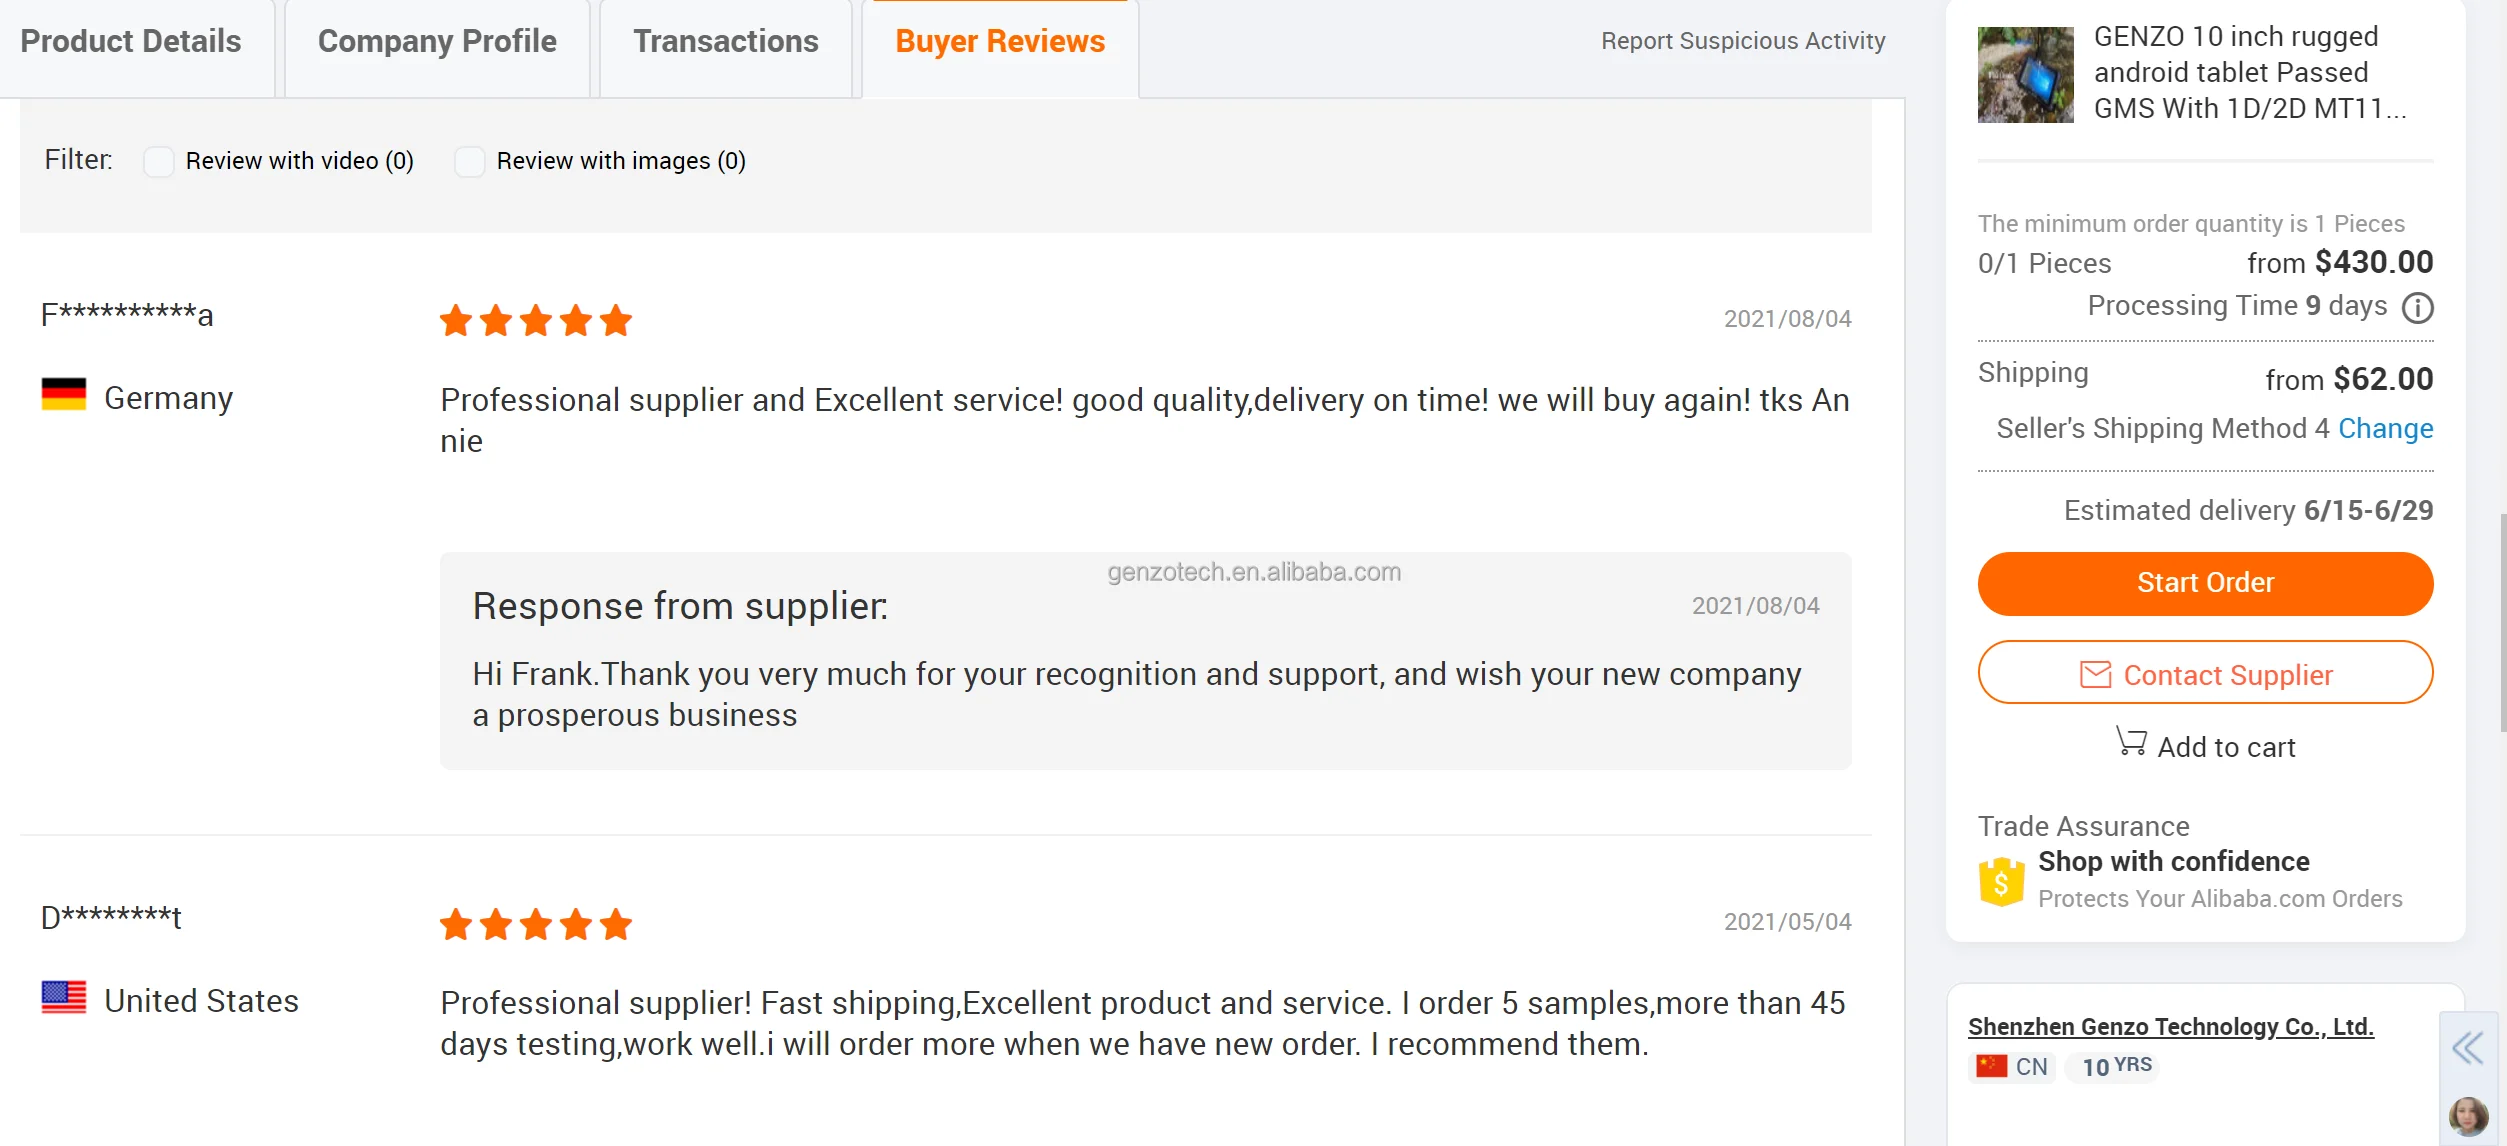The height and width of the screenshot is (1146, 2507).
Task: Open the Company Profile tab
Action: coord(437,41)
